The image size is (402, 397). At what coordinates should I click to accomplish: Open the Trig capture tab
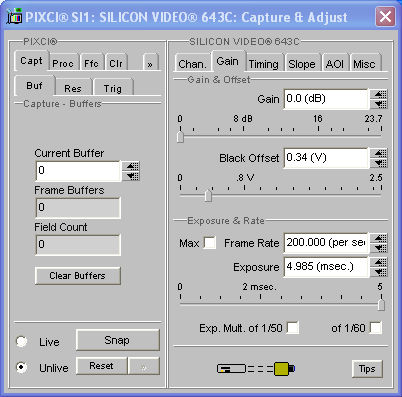coord(113,88)
